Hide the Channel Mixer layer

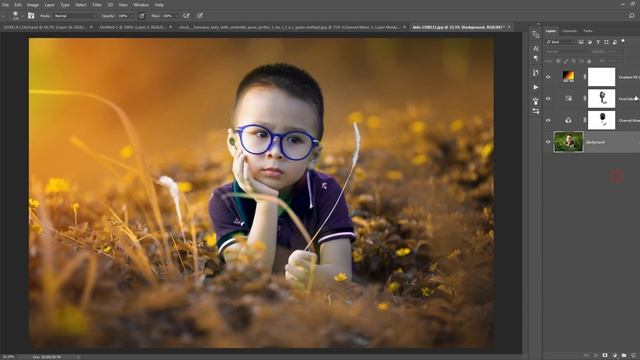click(548, 120)
